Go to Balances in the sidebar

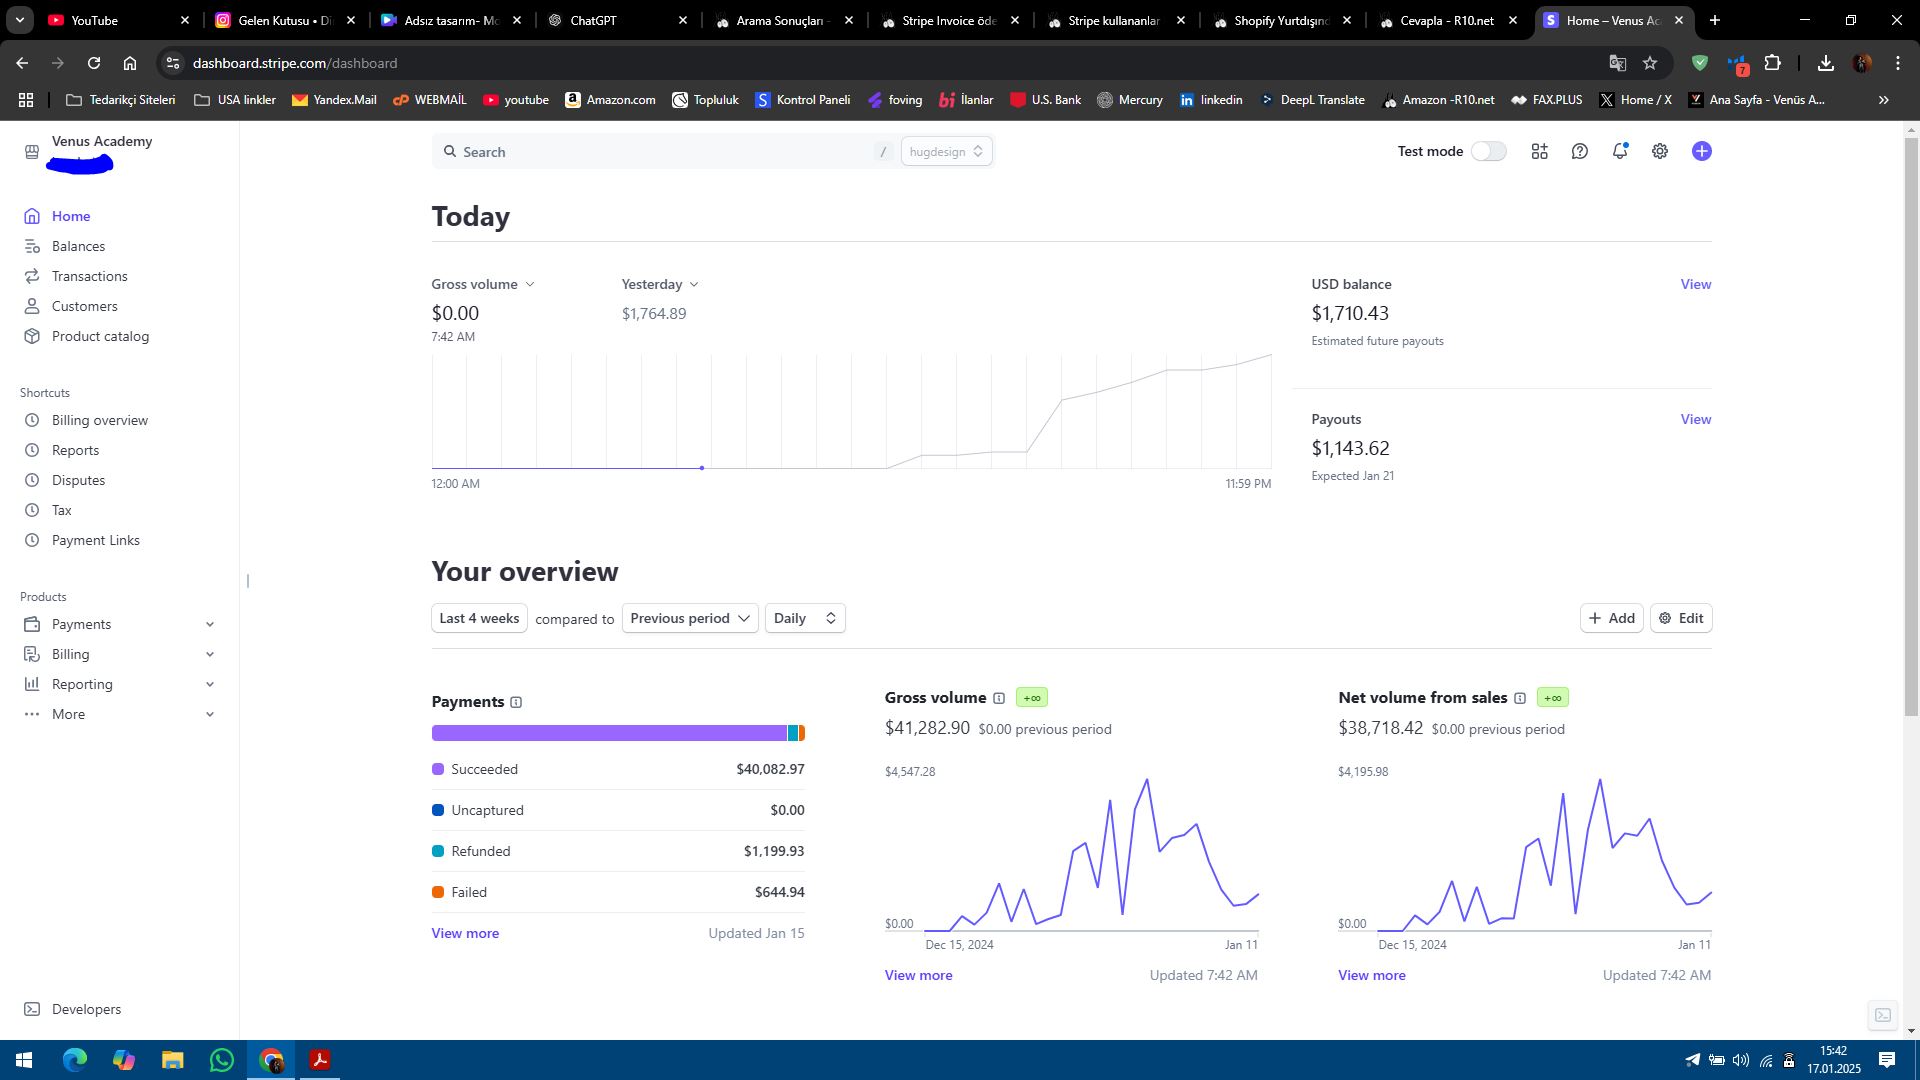pos(78,246)
